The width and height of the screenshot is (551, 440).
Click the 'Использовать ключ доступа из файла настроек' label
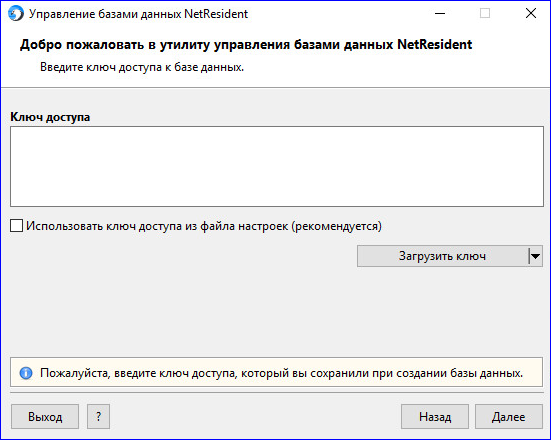point(204,226)
